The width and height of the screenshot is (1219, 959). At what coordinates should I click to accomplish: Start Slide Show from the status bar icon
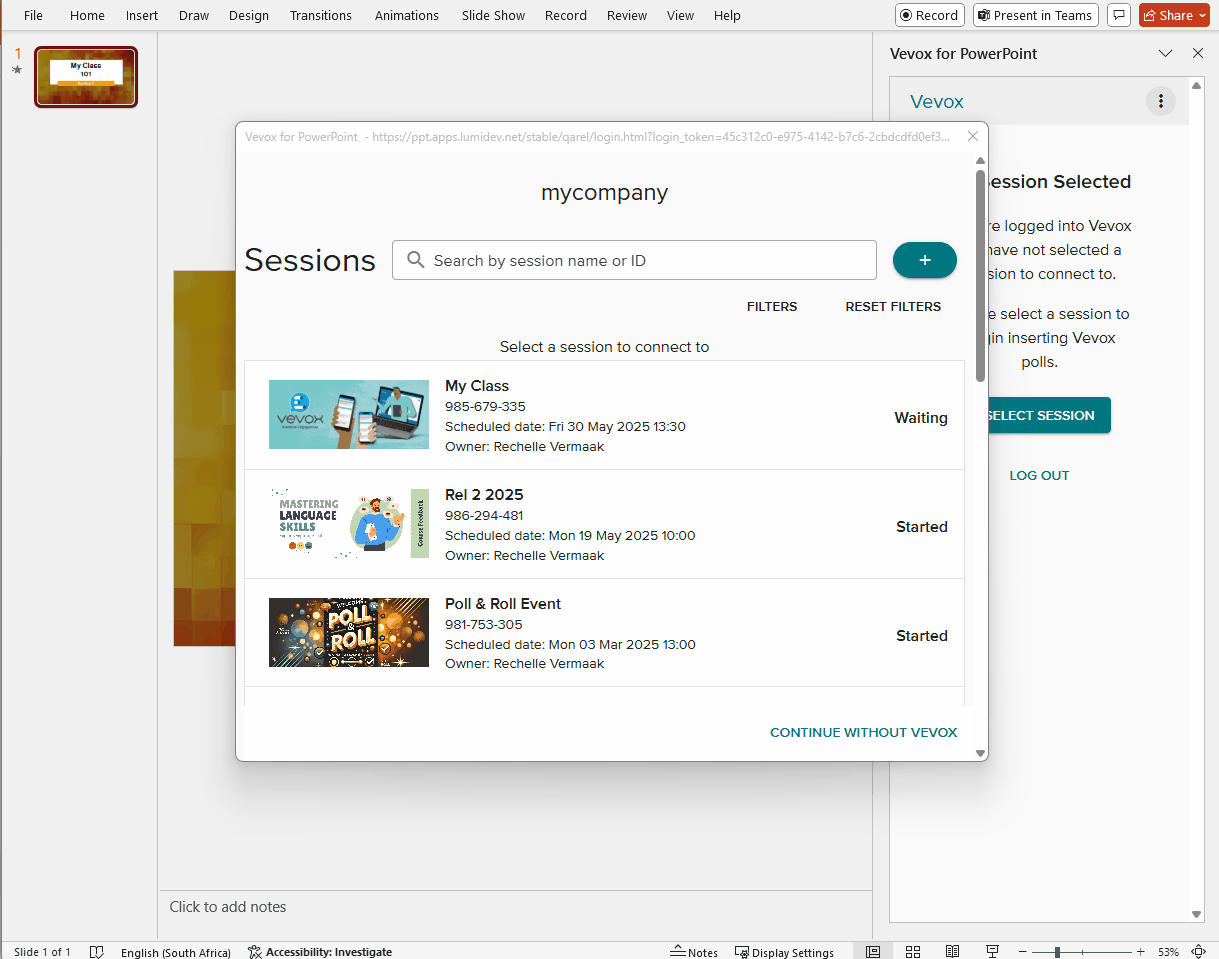click(993, 952)
